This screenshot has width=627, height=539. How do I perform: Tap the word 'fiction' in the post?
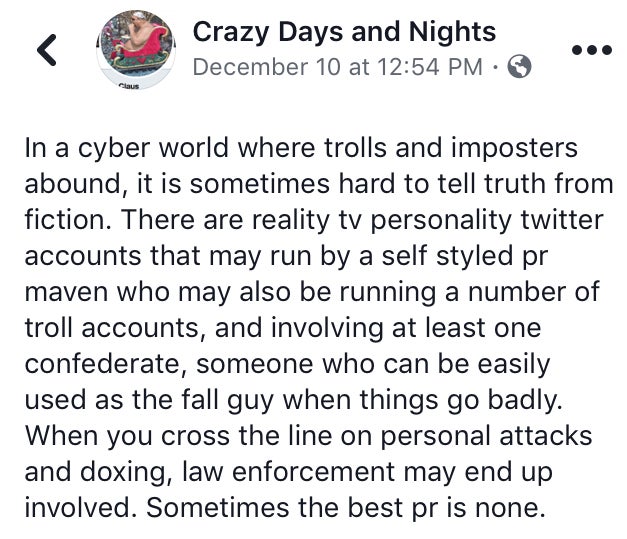click(x=67, y=220)
